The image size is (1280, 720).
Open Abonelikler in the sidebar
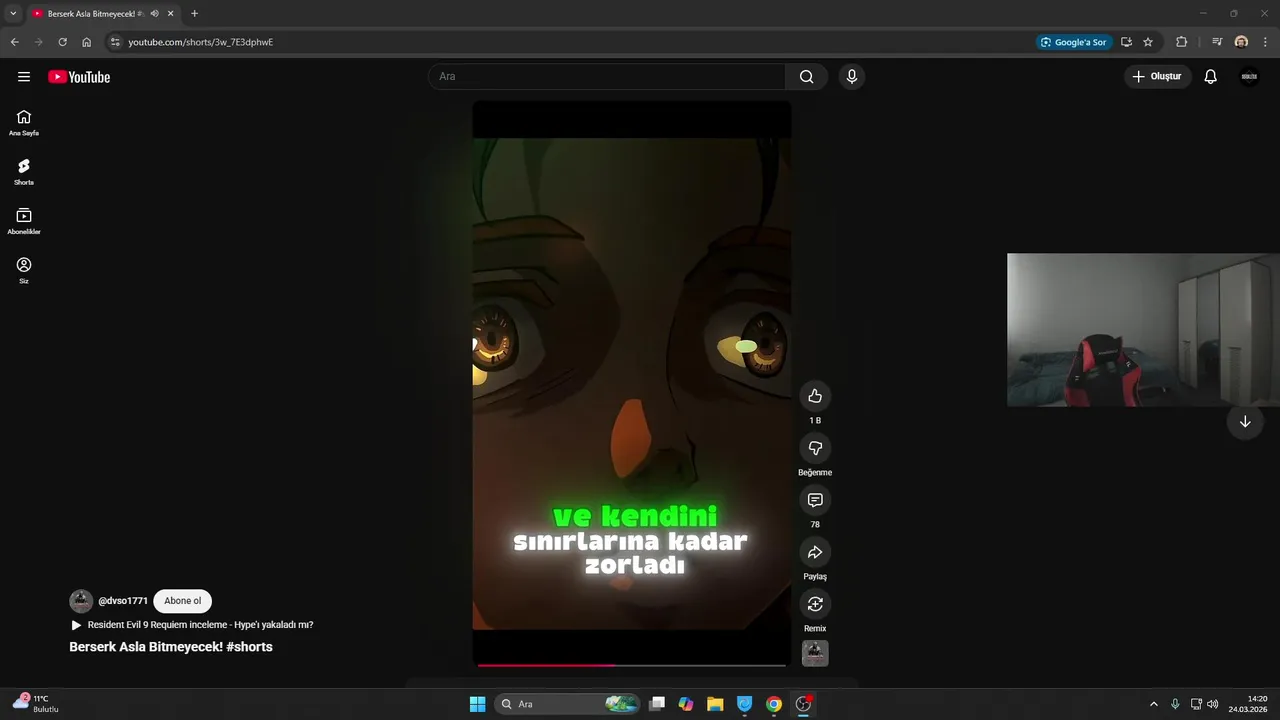[x=24, y=221]
